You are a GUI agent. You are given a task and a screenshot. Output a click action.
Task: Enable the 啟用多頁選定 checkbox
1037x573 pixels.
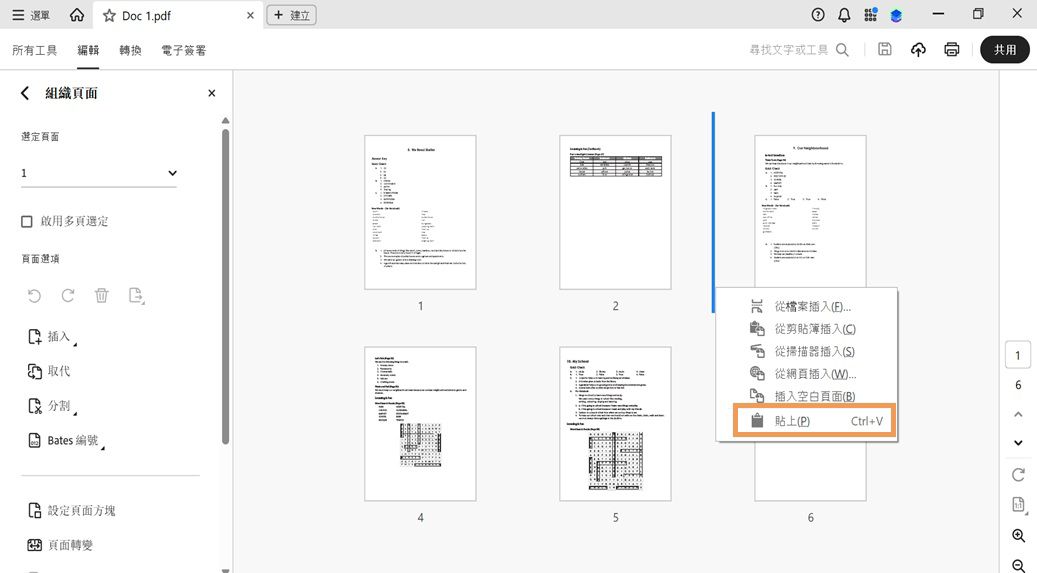click(26, 222)
